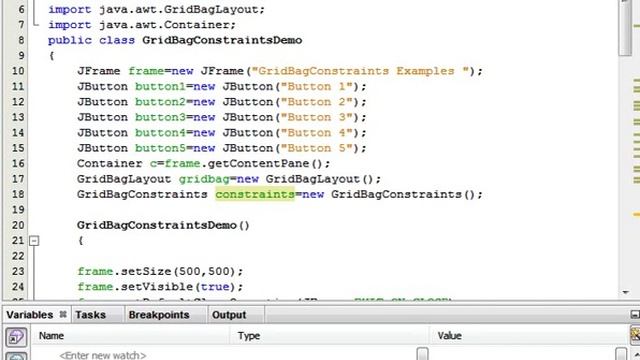Viewport: 640px width, 360px height.
Task: Show the Output tab
Action: (229, 315)
